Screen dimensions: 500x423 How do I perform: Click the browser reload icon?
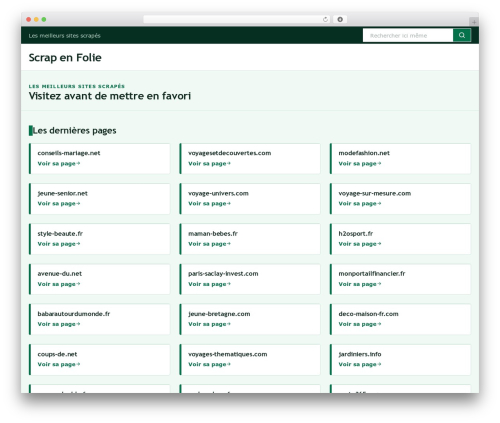point(325,19)
